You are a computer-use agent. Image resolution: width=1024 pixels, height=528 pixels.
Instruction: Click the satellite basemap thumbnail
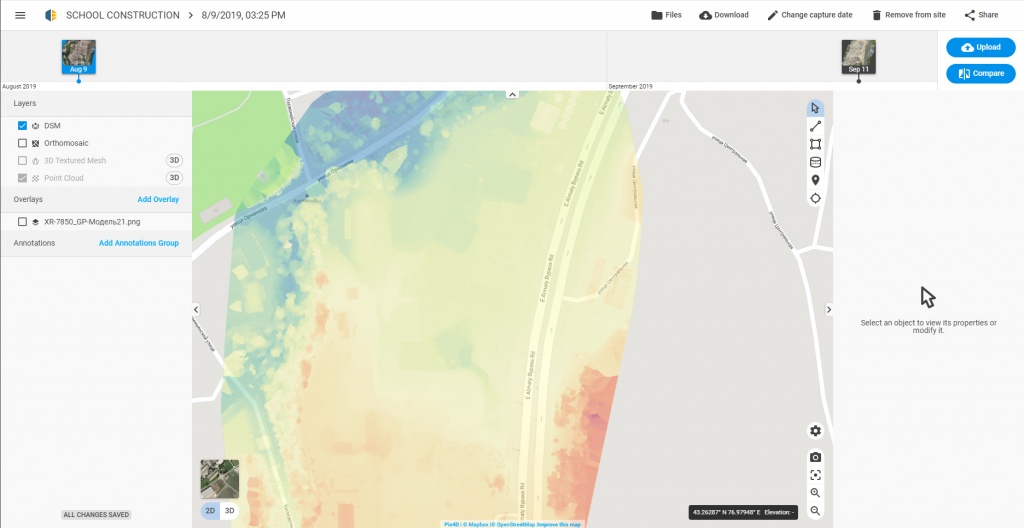[219, 479]
